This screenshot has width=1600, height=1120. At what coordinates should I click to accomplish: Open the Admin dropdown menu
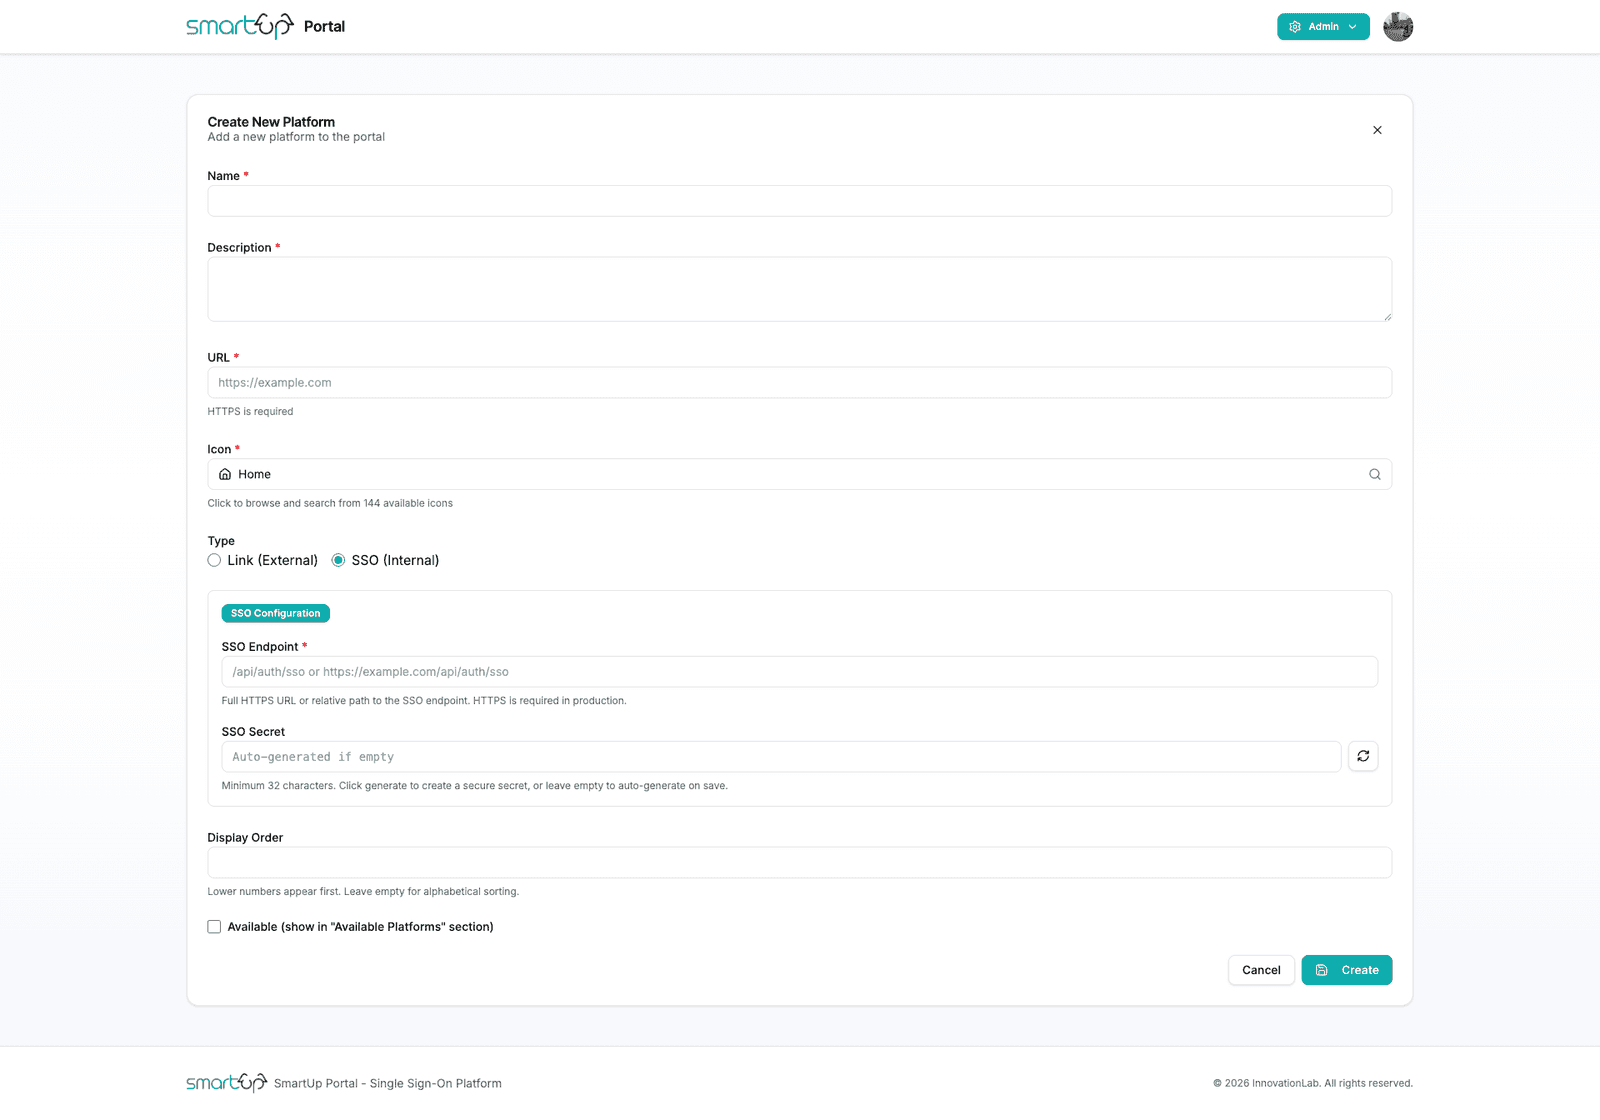[1323, 27]
